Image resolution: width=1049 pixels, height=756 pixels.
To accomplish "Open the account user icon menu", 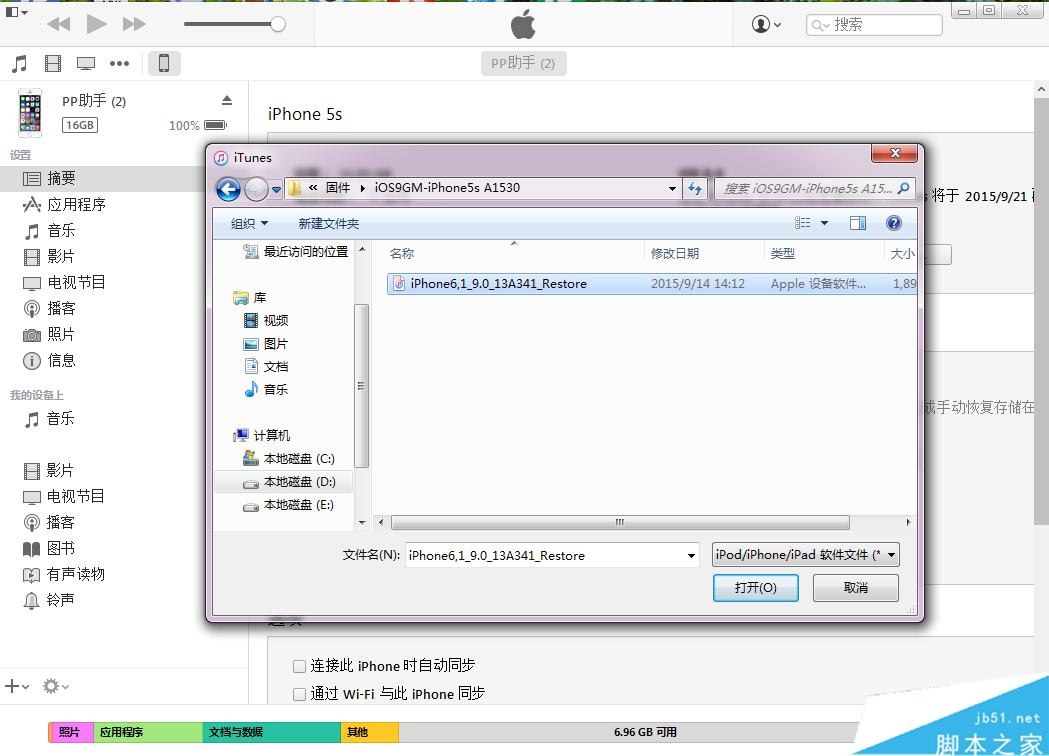I will click(766, 25).
